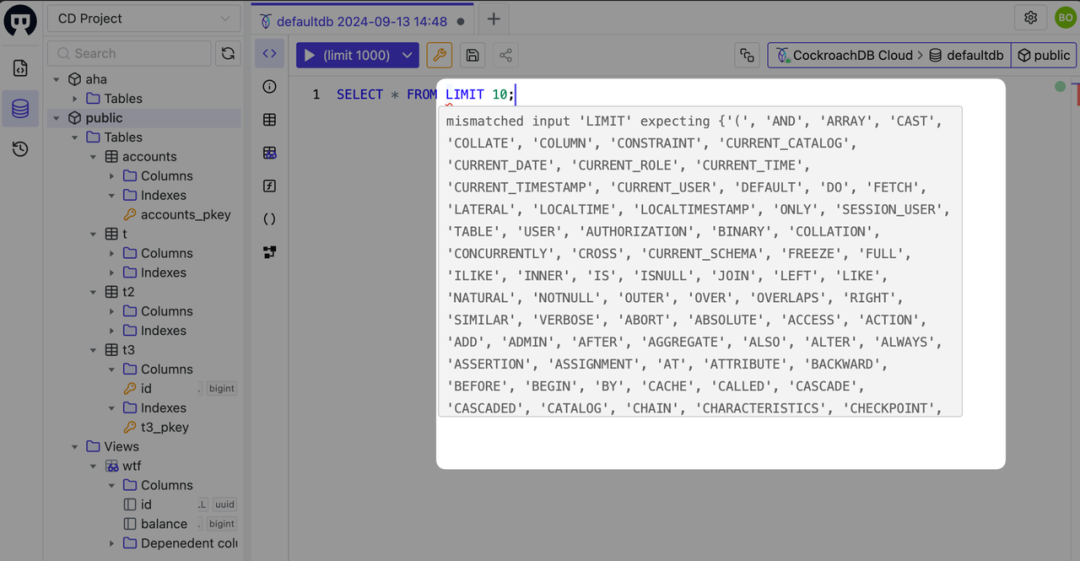This screenshot has height=561, width=1080.
Task: Open the run limit dropdown arrow
Action: (408, 55)
